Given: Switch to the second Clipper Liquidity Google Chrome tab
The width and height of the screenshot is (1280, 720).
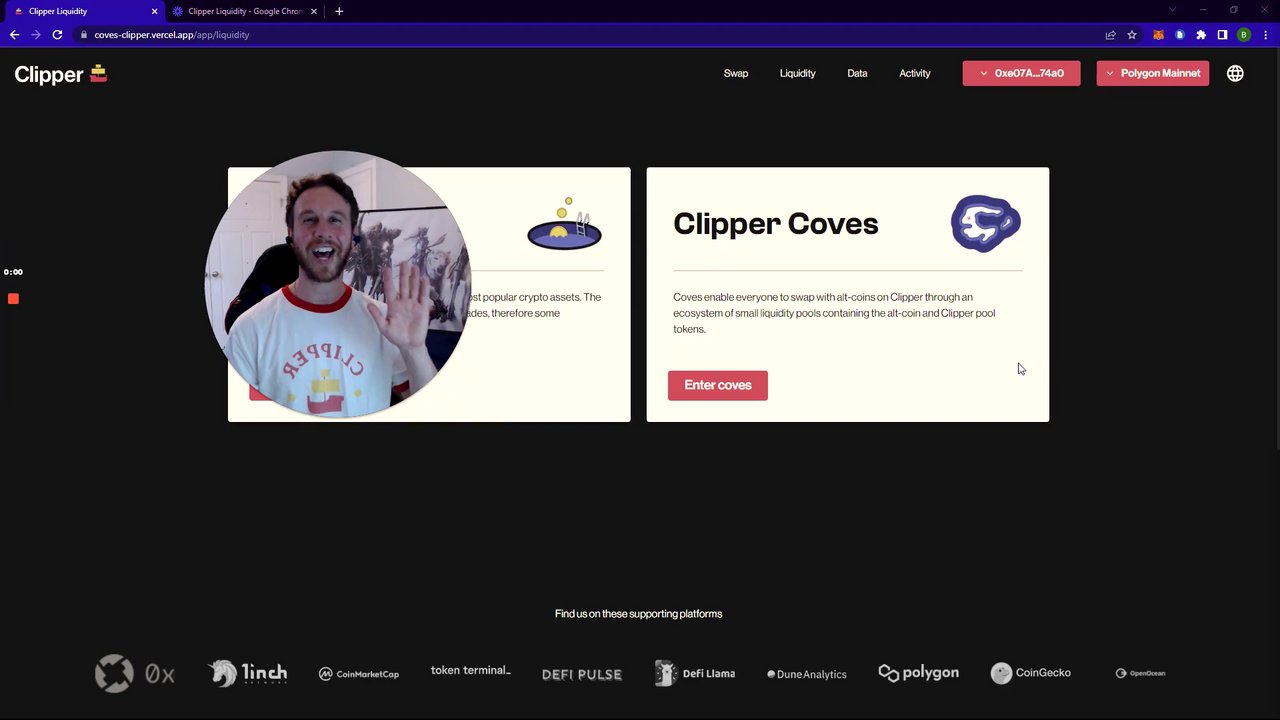Looking at the screenshot, I should 245,11.
